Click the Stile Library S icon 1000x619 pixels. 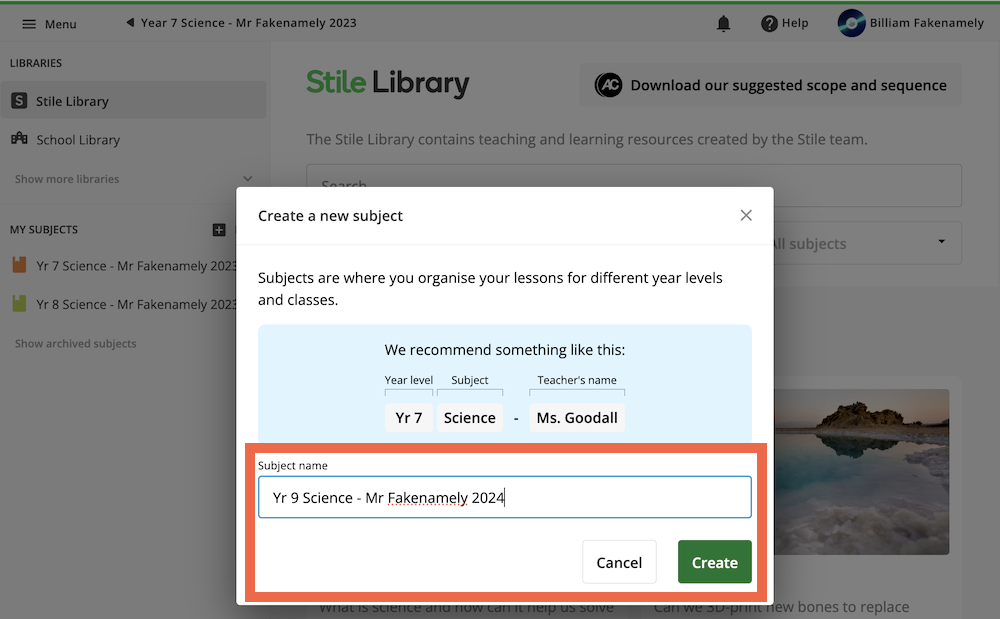coord(19,101)
